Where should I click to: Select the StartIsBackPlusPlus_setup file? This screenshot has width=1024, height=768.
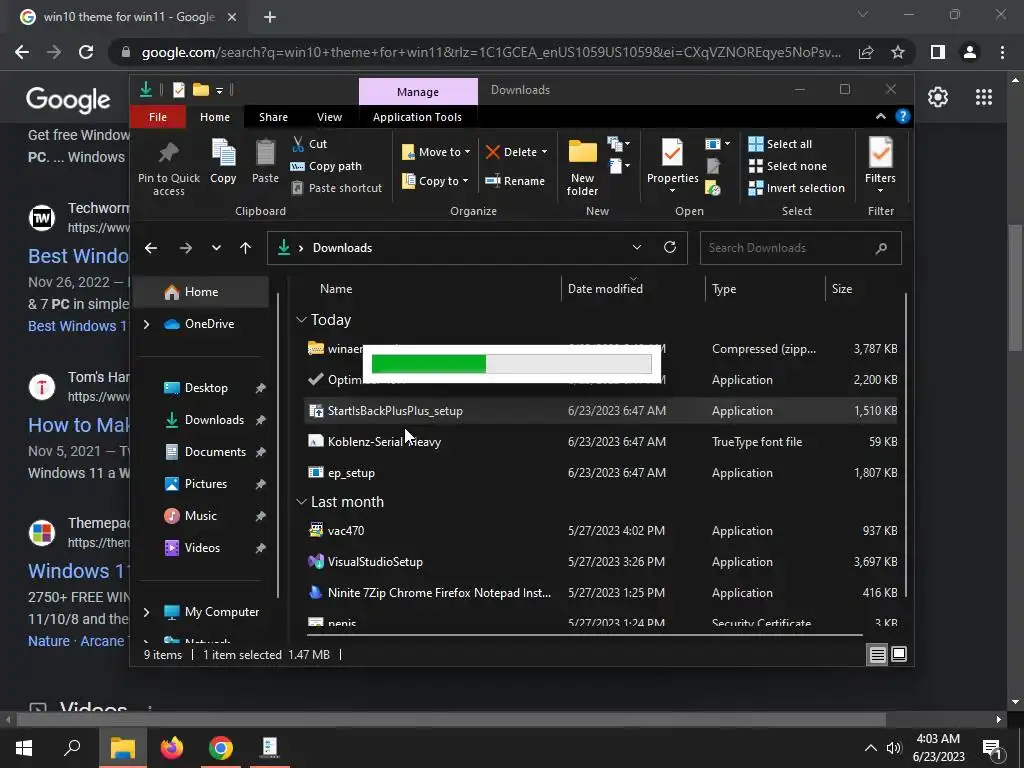(600, 411)
